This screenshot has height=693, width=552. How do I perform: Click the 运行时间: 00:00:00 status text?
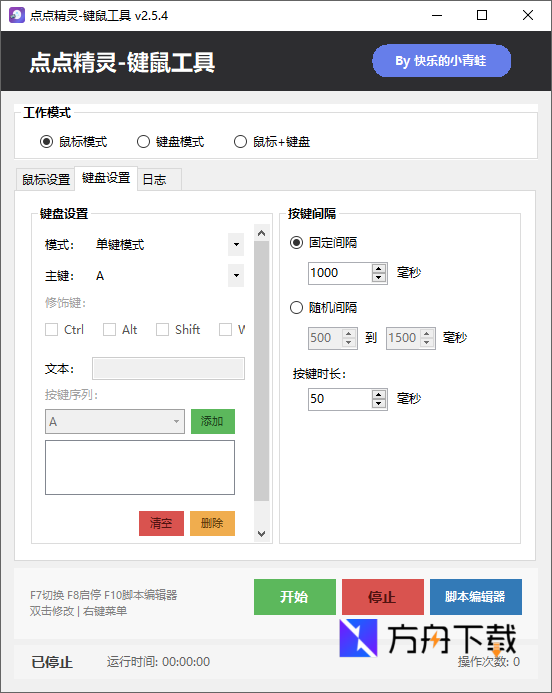(158, 662)
